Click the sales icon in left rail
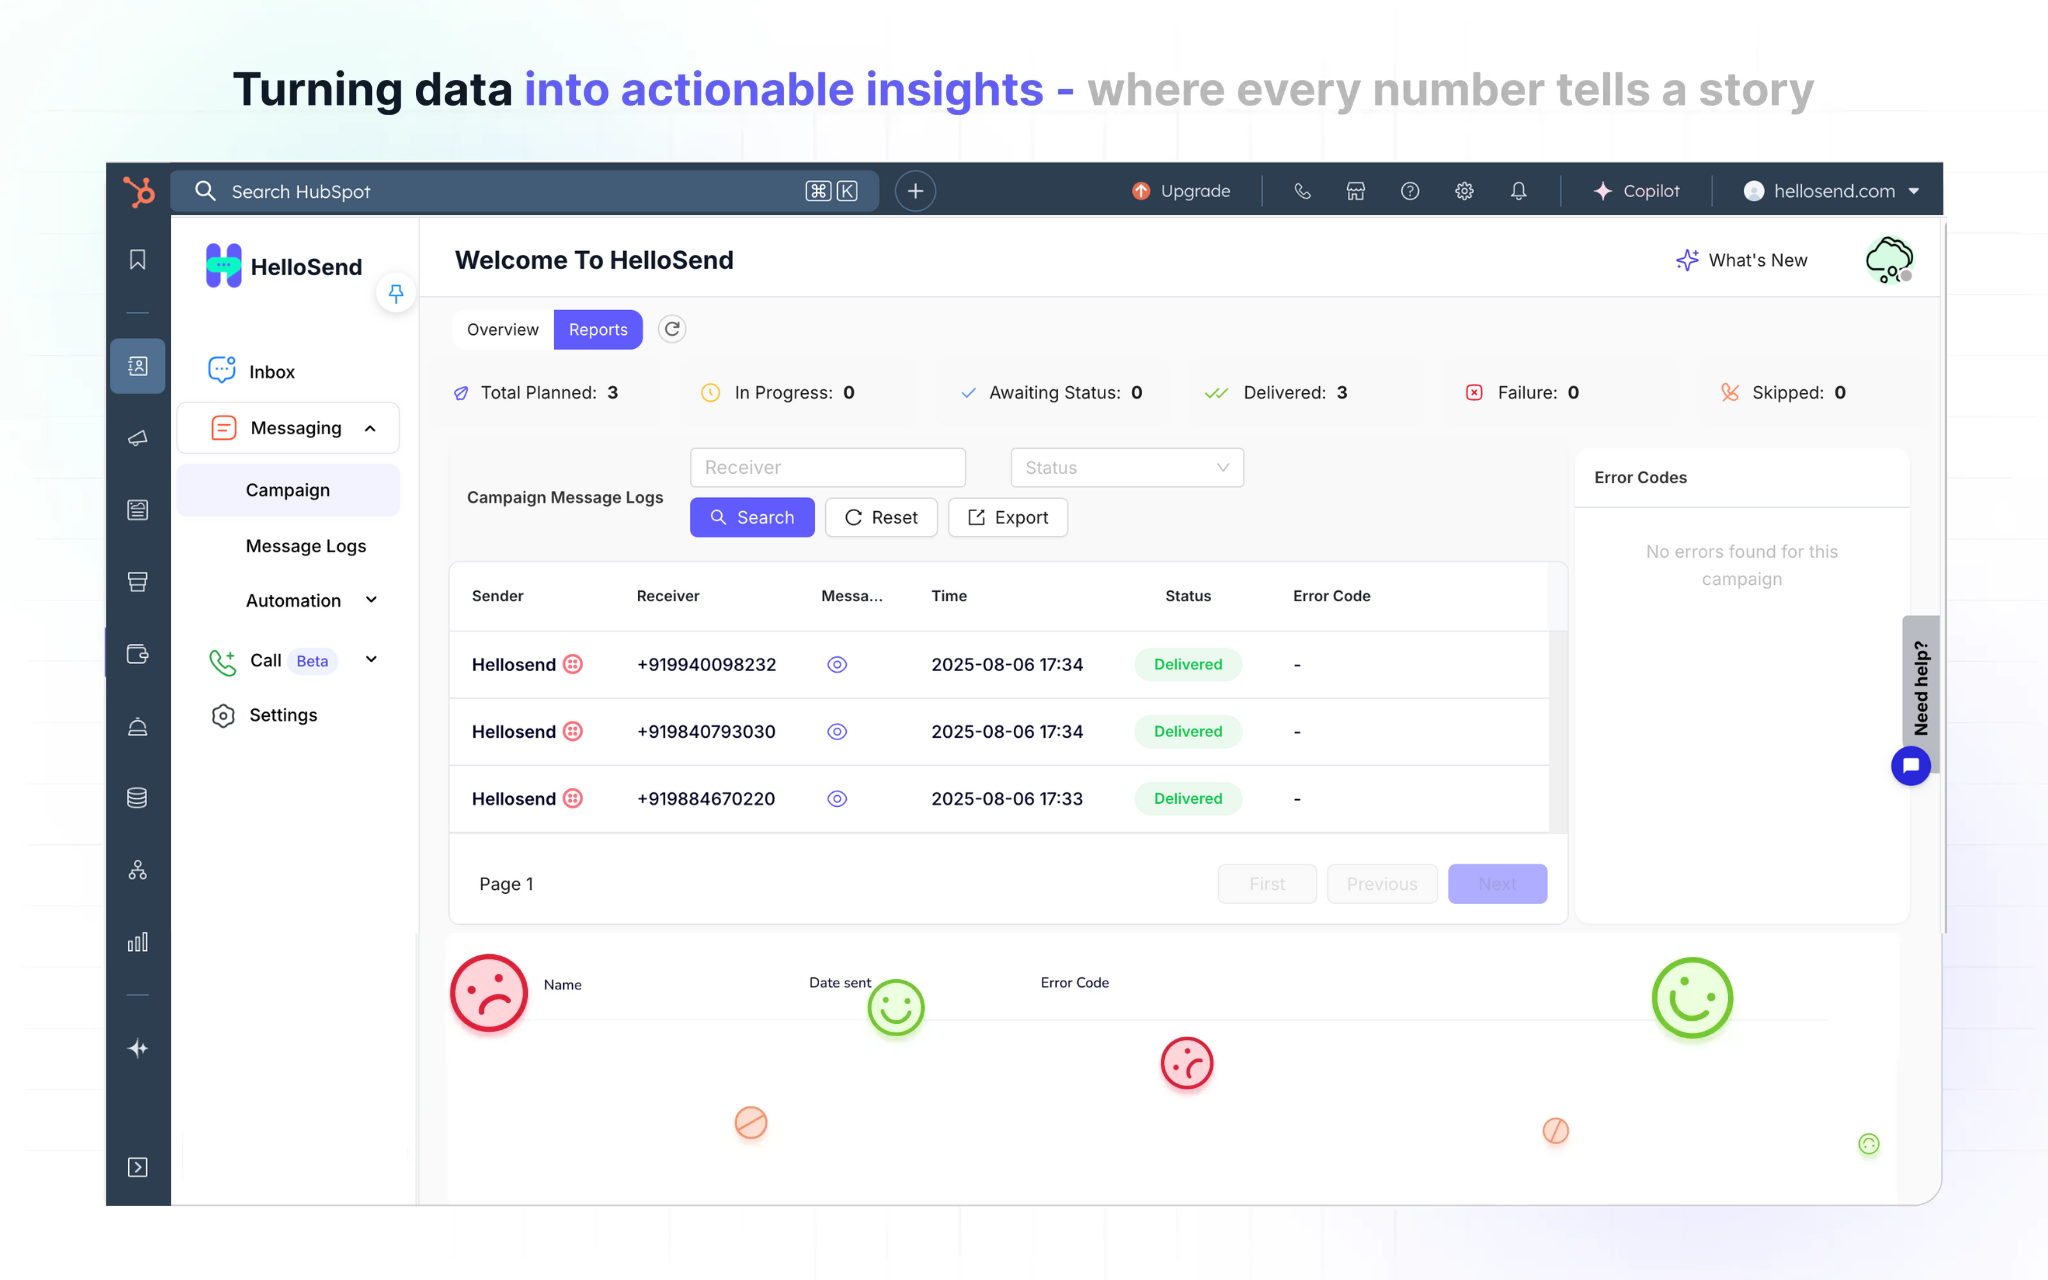Viewport: 2048px width, 1280px height. (x=138, y=582)
